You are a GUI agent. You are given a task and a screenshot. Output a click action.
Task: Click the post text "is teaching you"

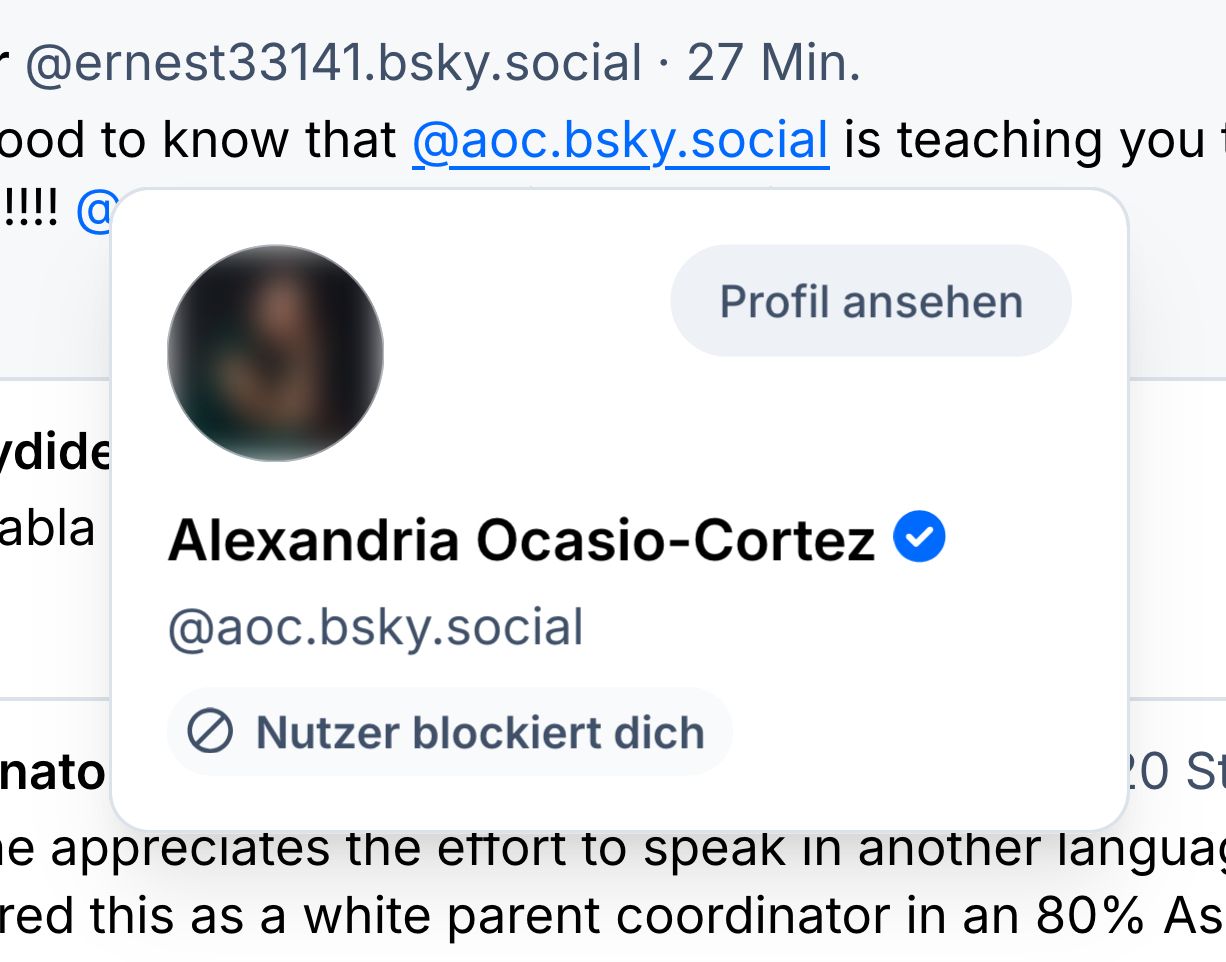tap(1020, 141)
